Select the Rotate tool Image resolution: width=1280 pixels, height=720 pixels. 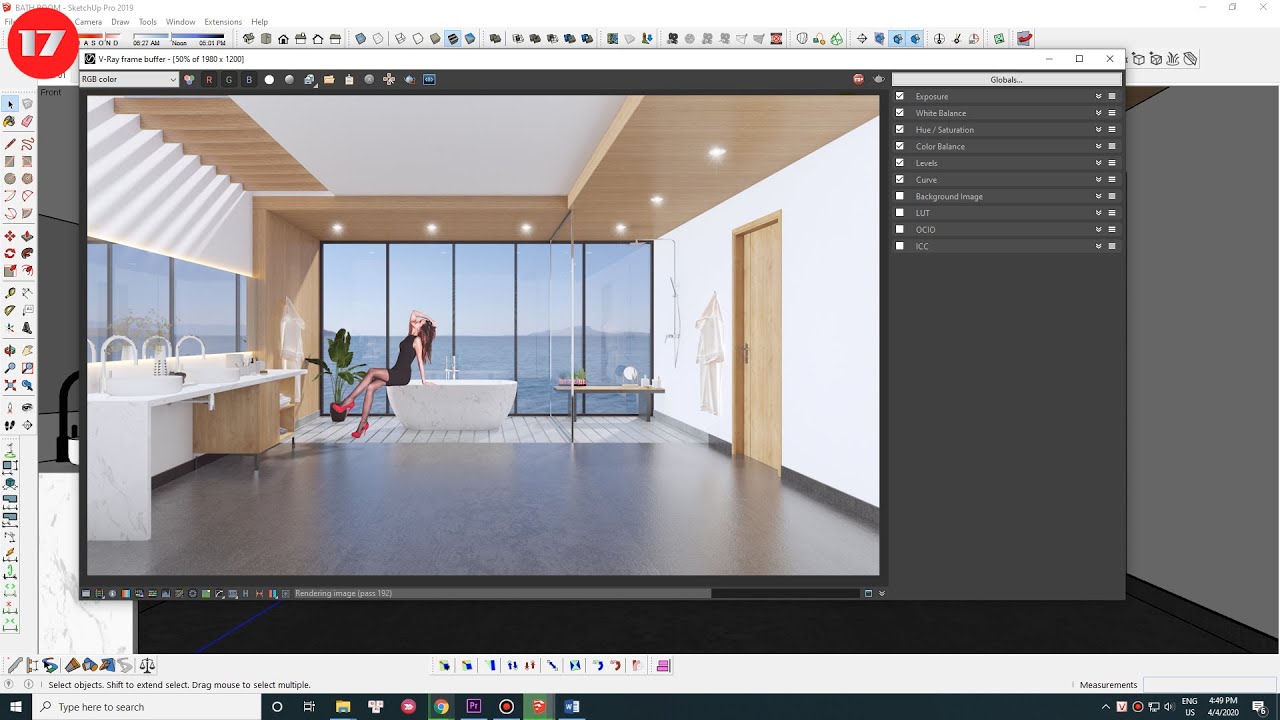(x=10, y=253)
